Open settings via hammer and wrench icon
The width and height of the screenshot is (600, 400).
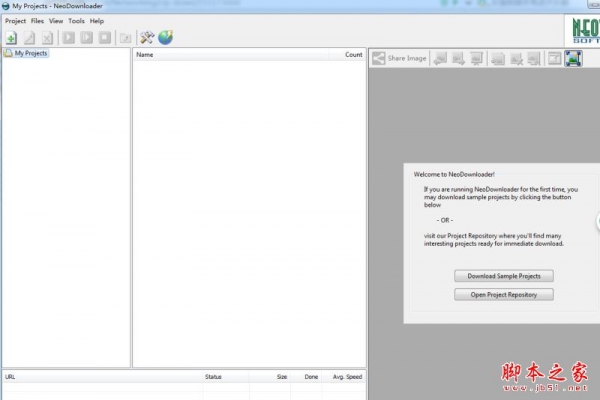pos(147,38)
